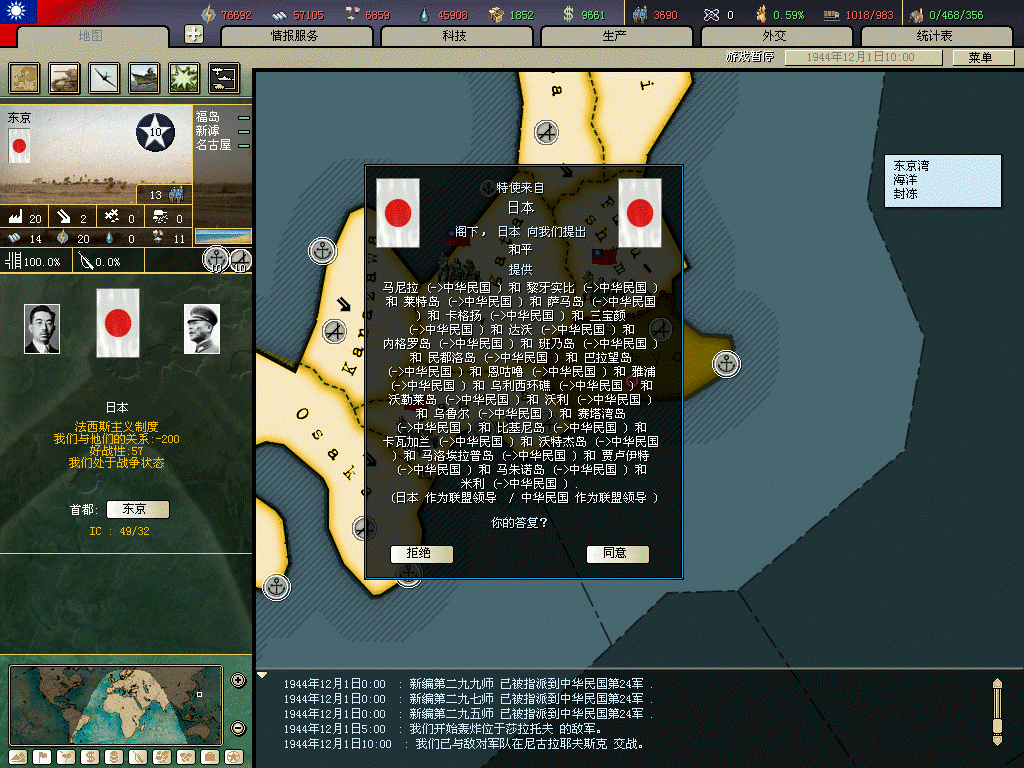This screenshot has height=768, width=1024.
Task: Click the plus button beside 地图 tab
Action: point(194,34)
